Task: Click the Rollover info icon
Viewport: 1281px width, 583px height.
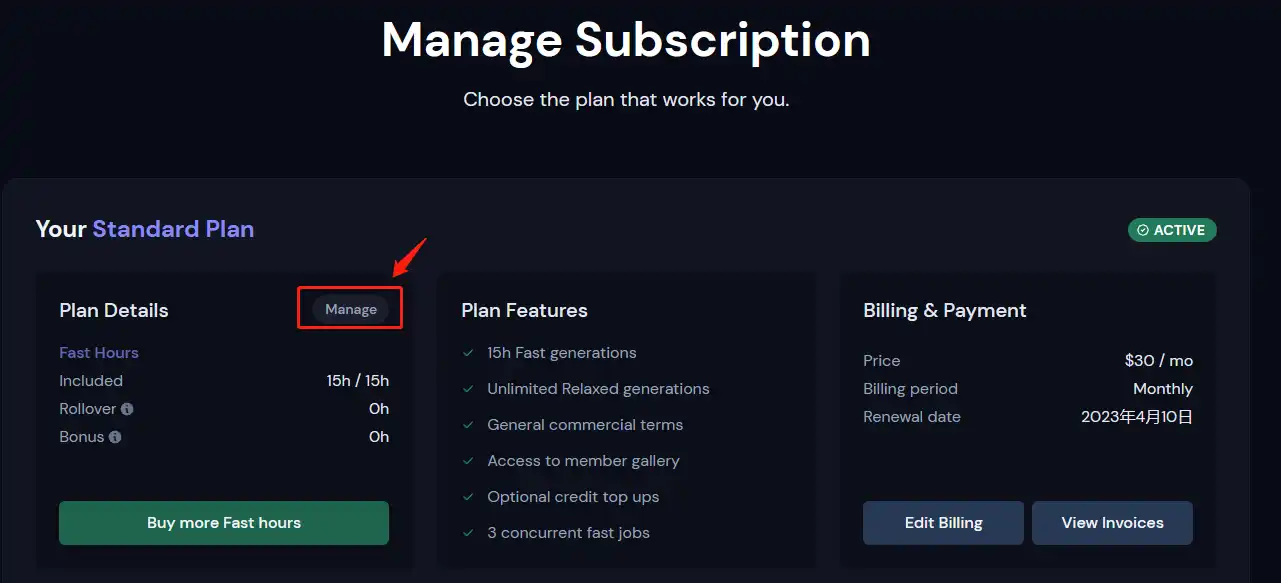Action: [x=127, y=409]
